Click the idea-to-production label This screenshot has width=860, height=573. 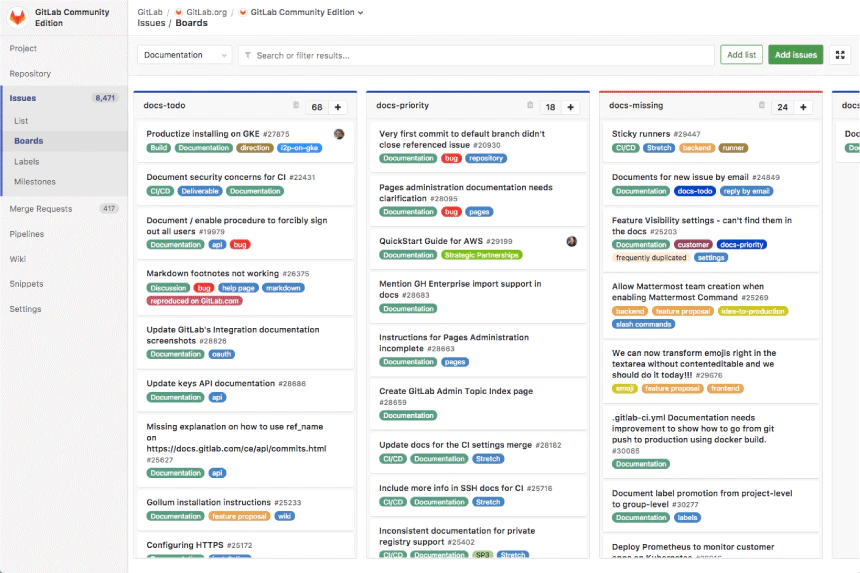coord(752,311)
